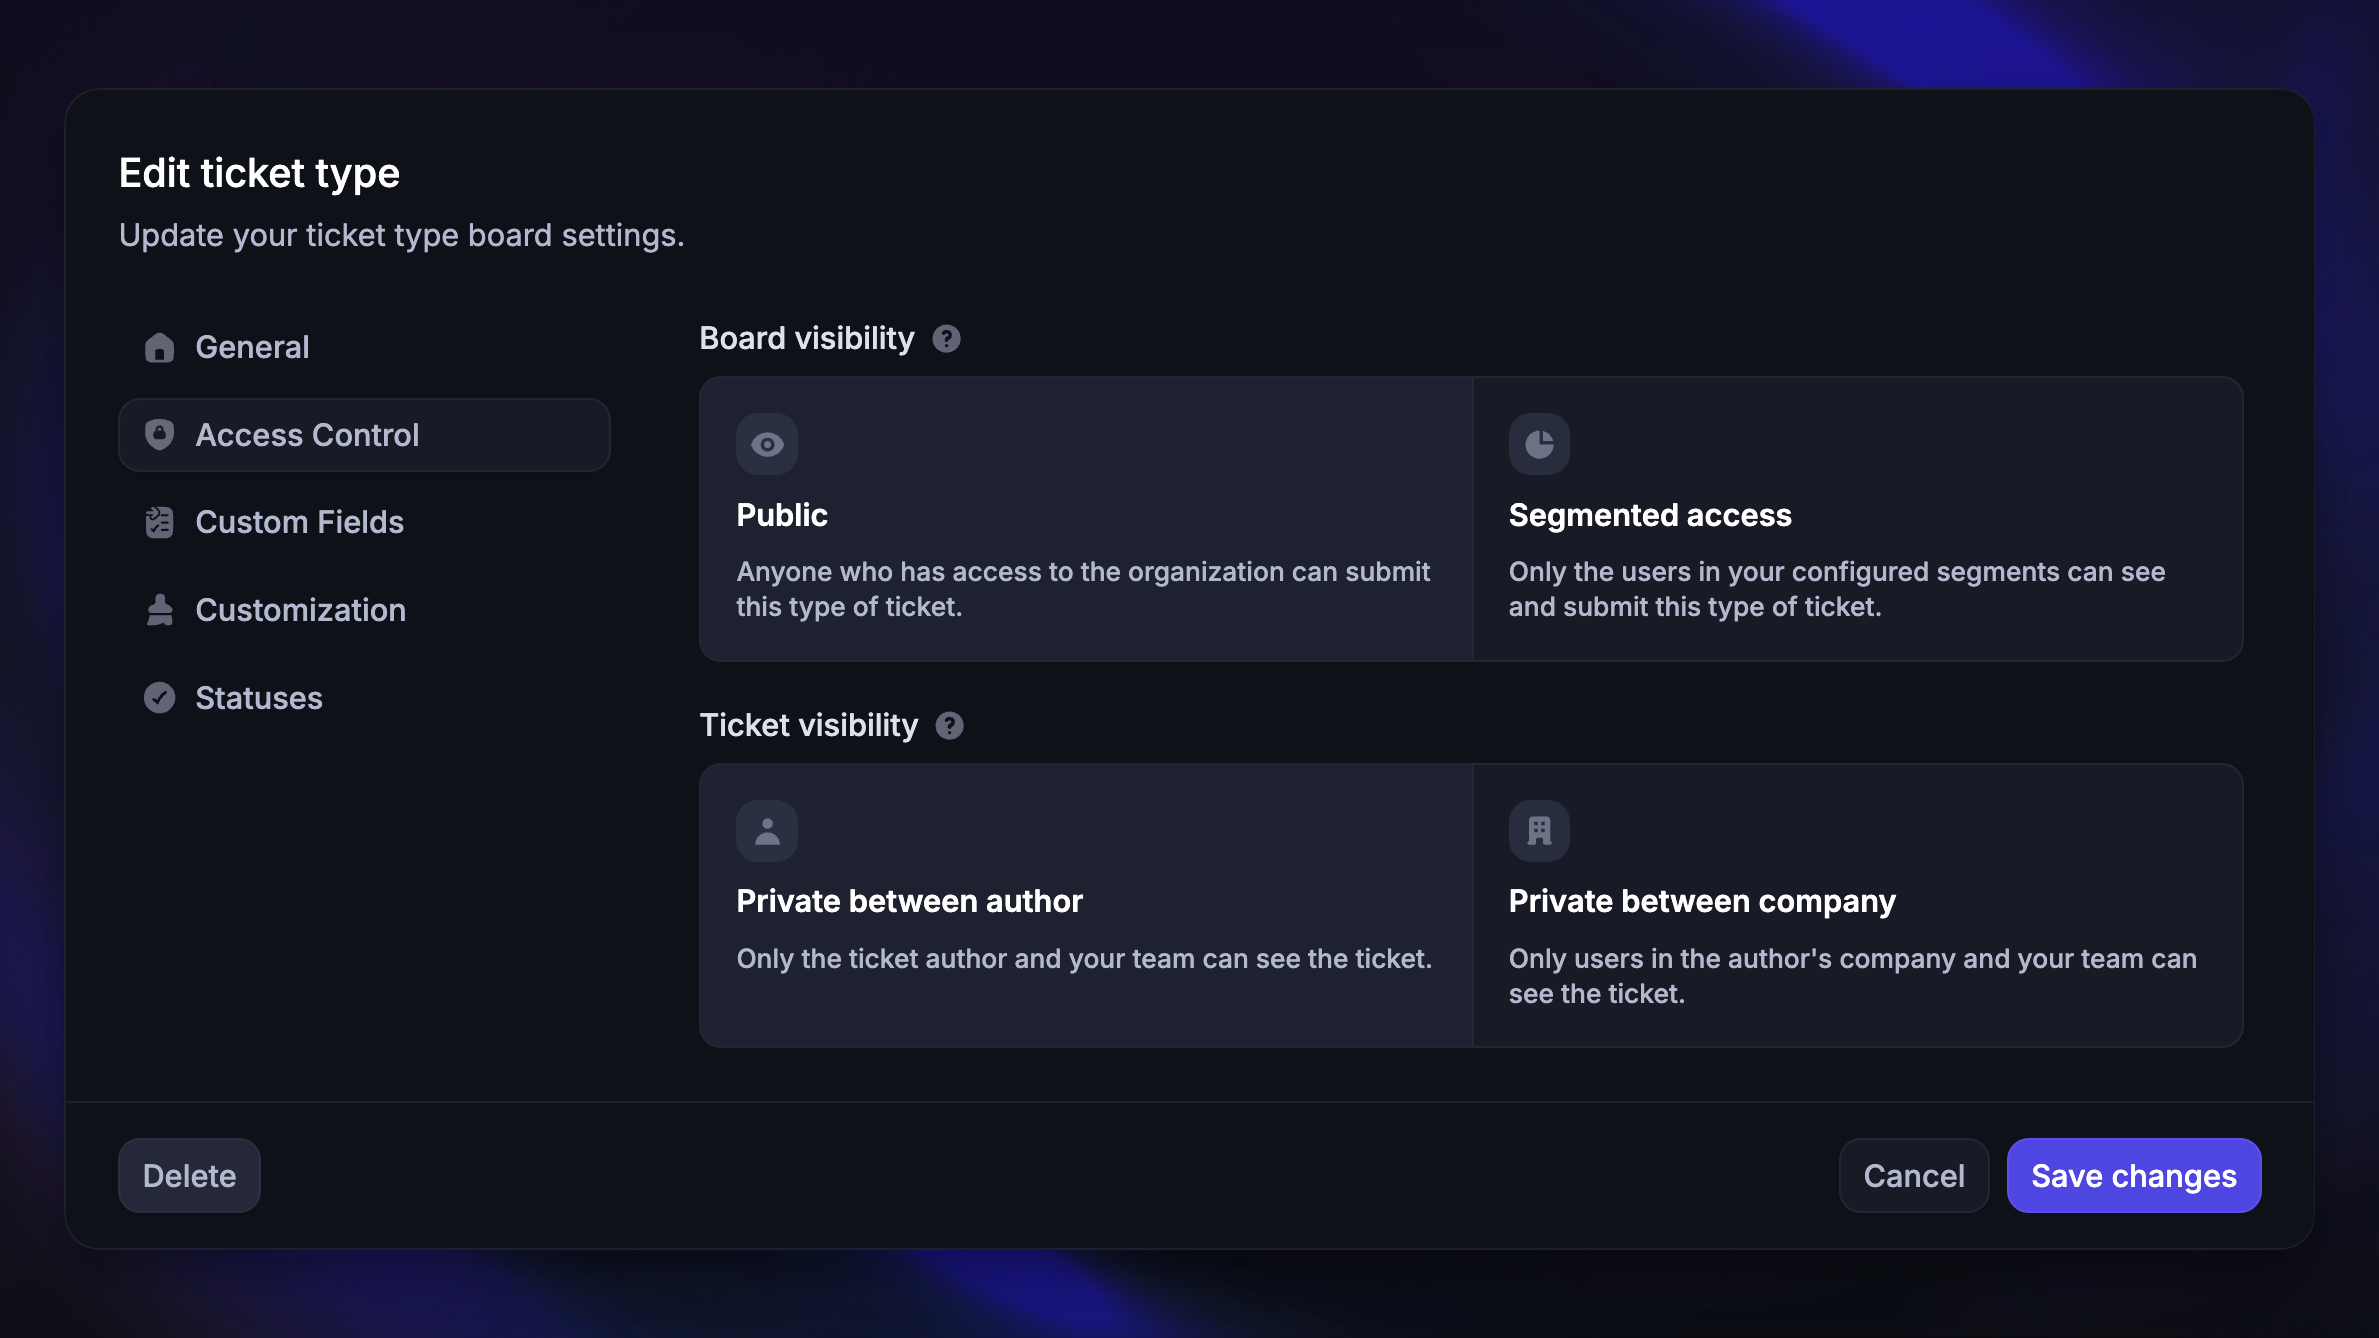
Task: Open the Board visibility help tooltip
Action: pyautogui.click(x=947, y=339)
